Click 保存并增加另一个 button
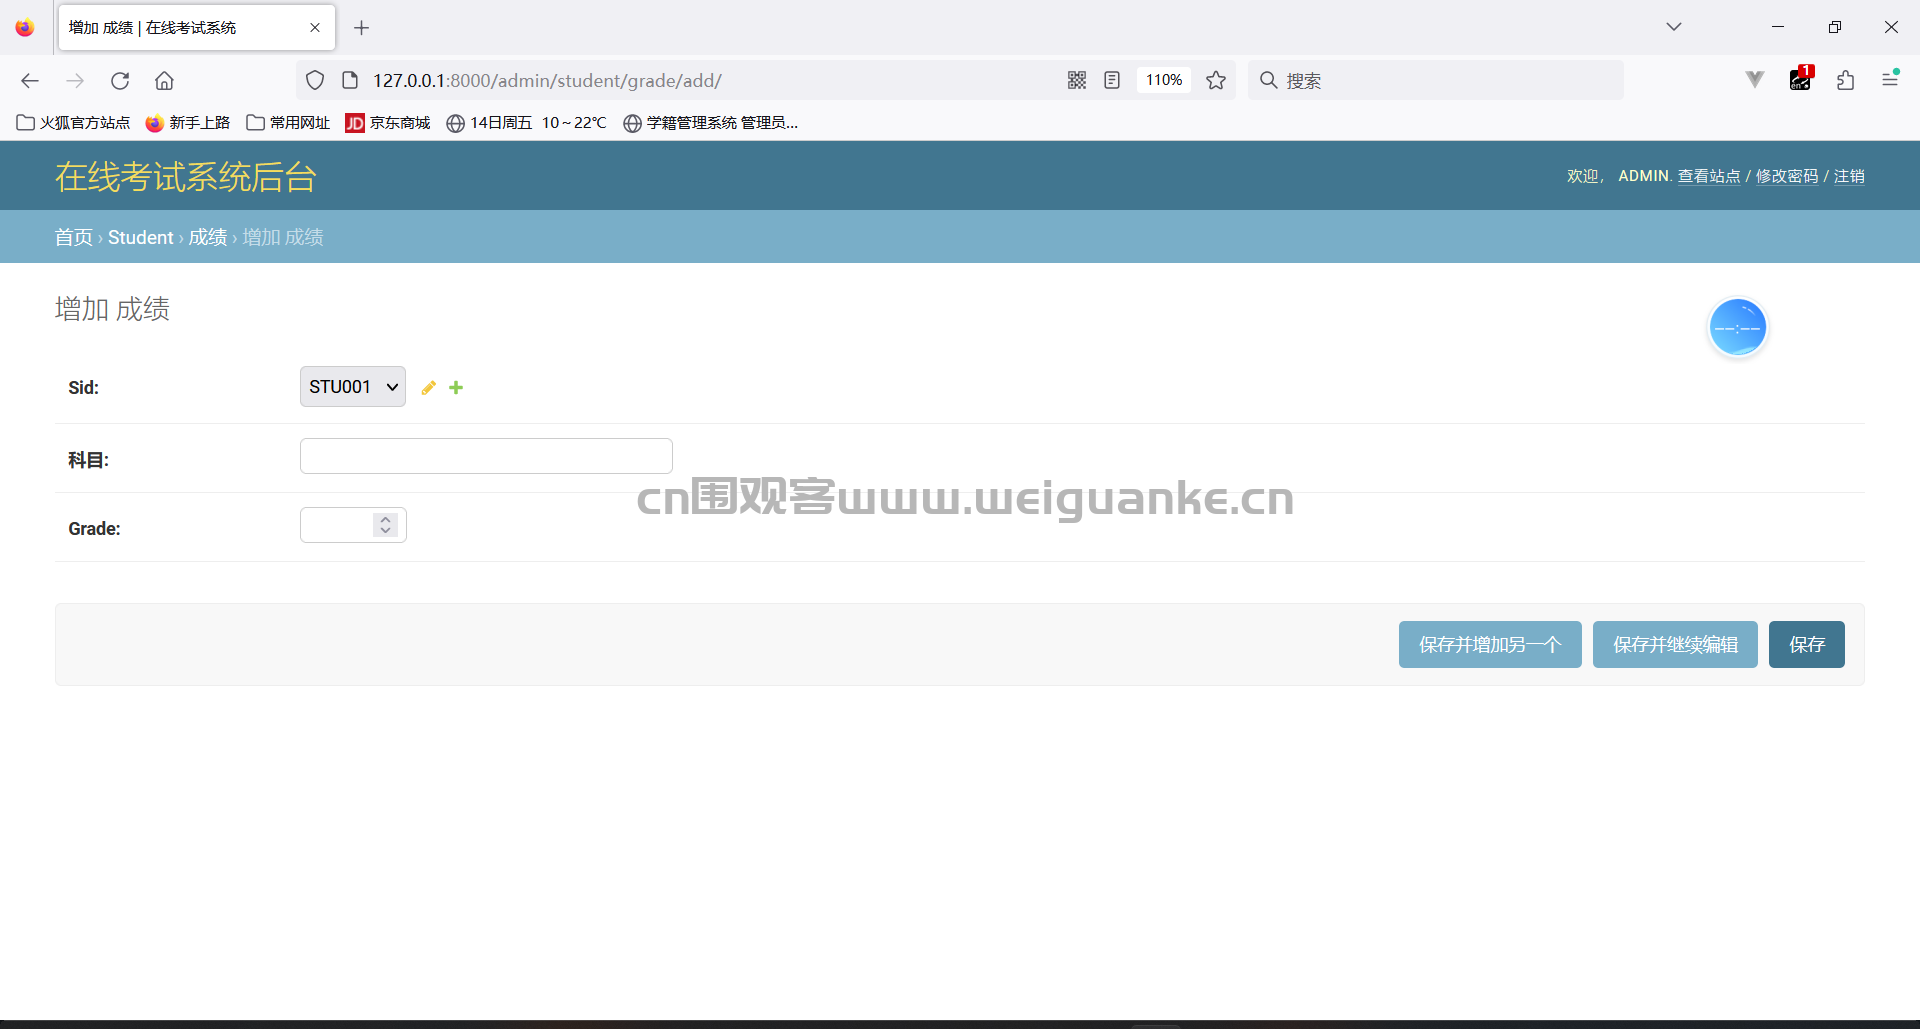This screenshot has width=1920, height=1029. pyautogui.click(x=1490, y=644)
